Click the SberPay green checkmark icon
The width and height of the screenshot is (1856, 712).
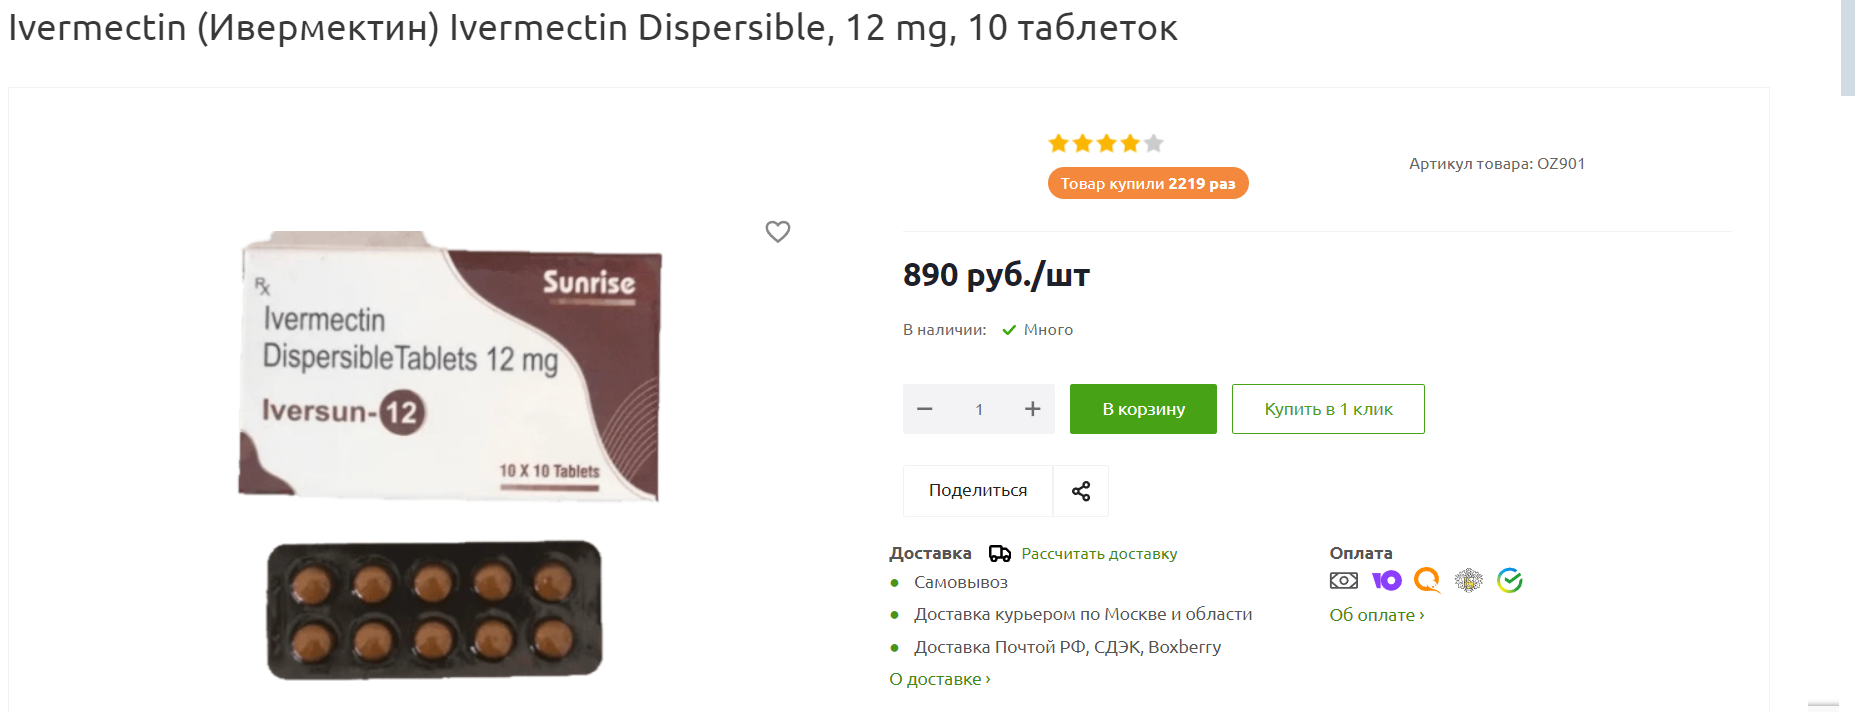tap(1510, 580)
